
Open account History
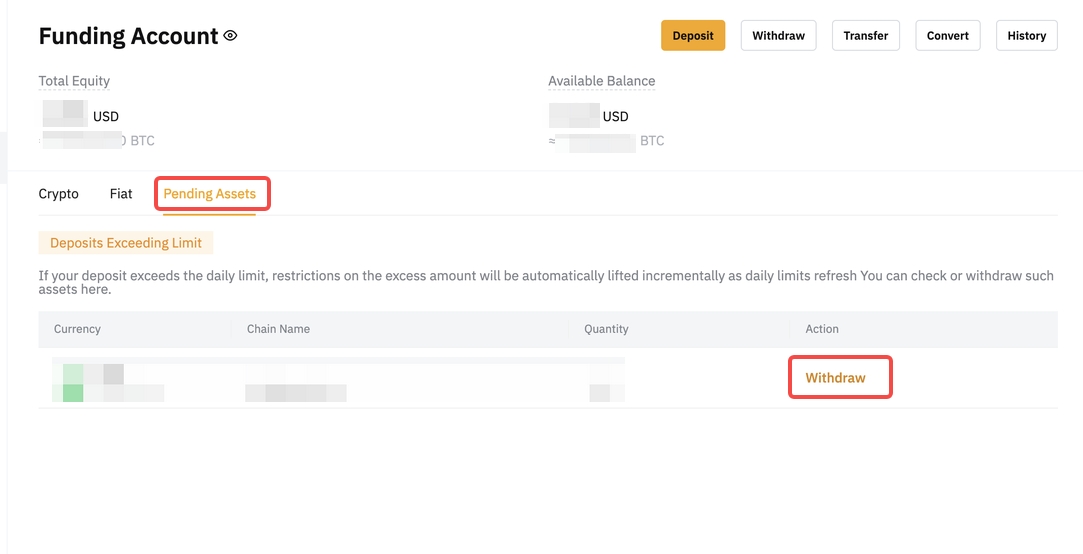pos(1026,36)
